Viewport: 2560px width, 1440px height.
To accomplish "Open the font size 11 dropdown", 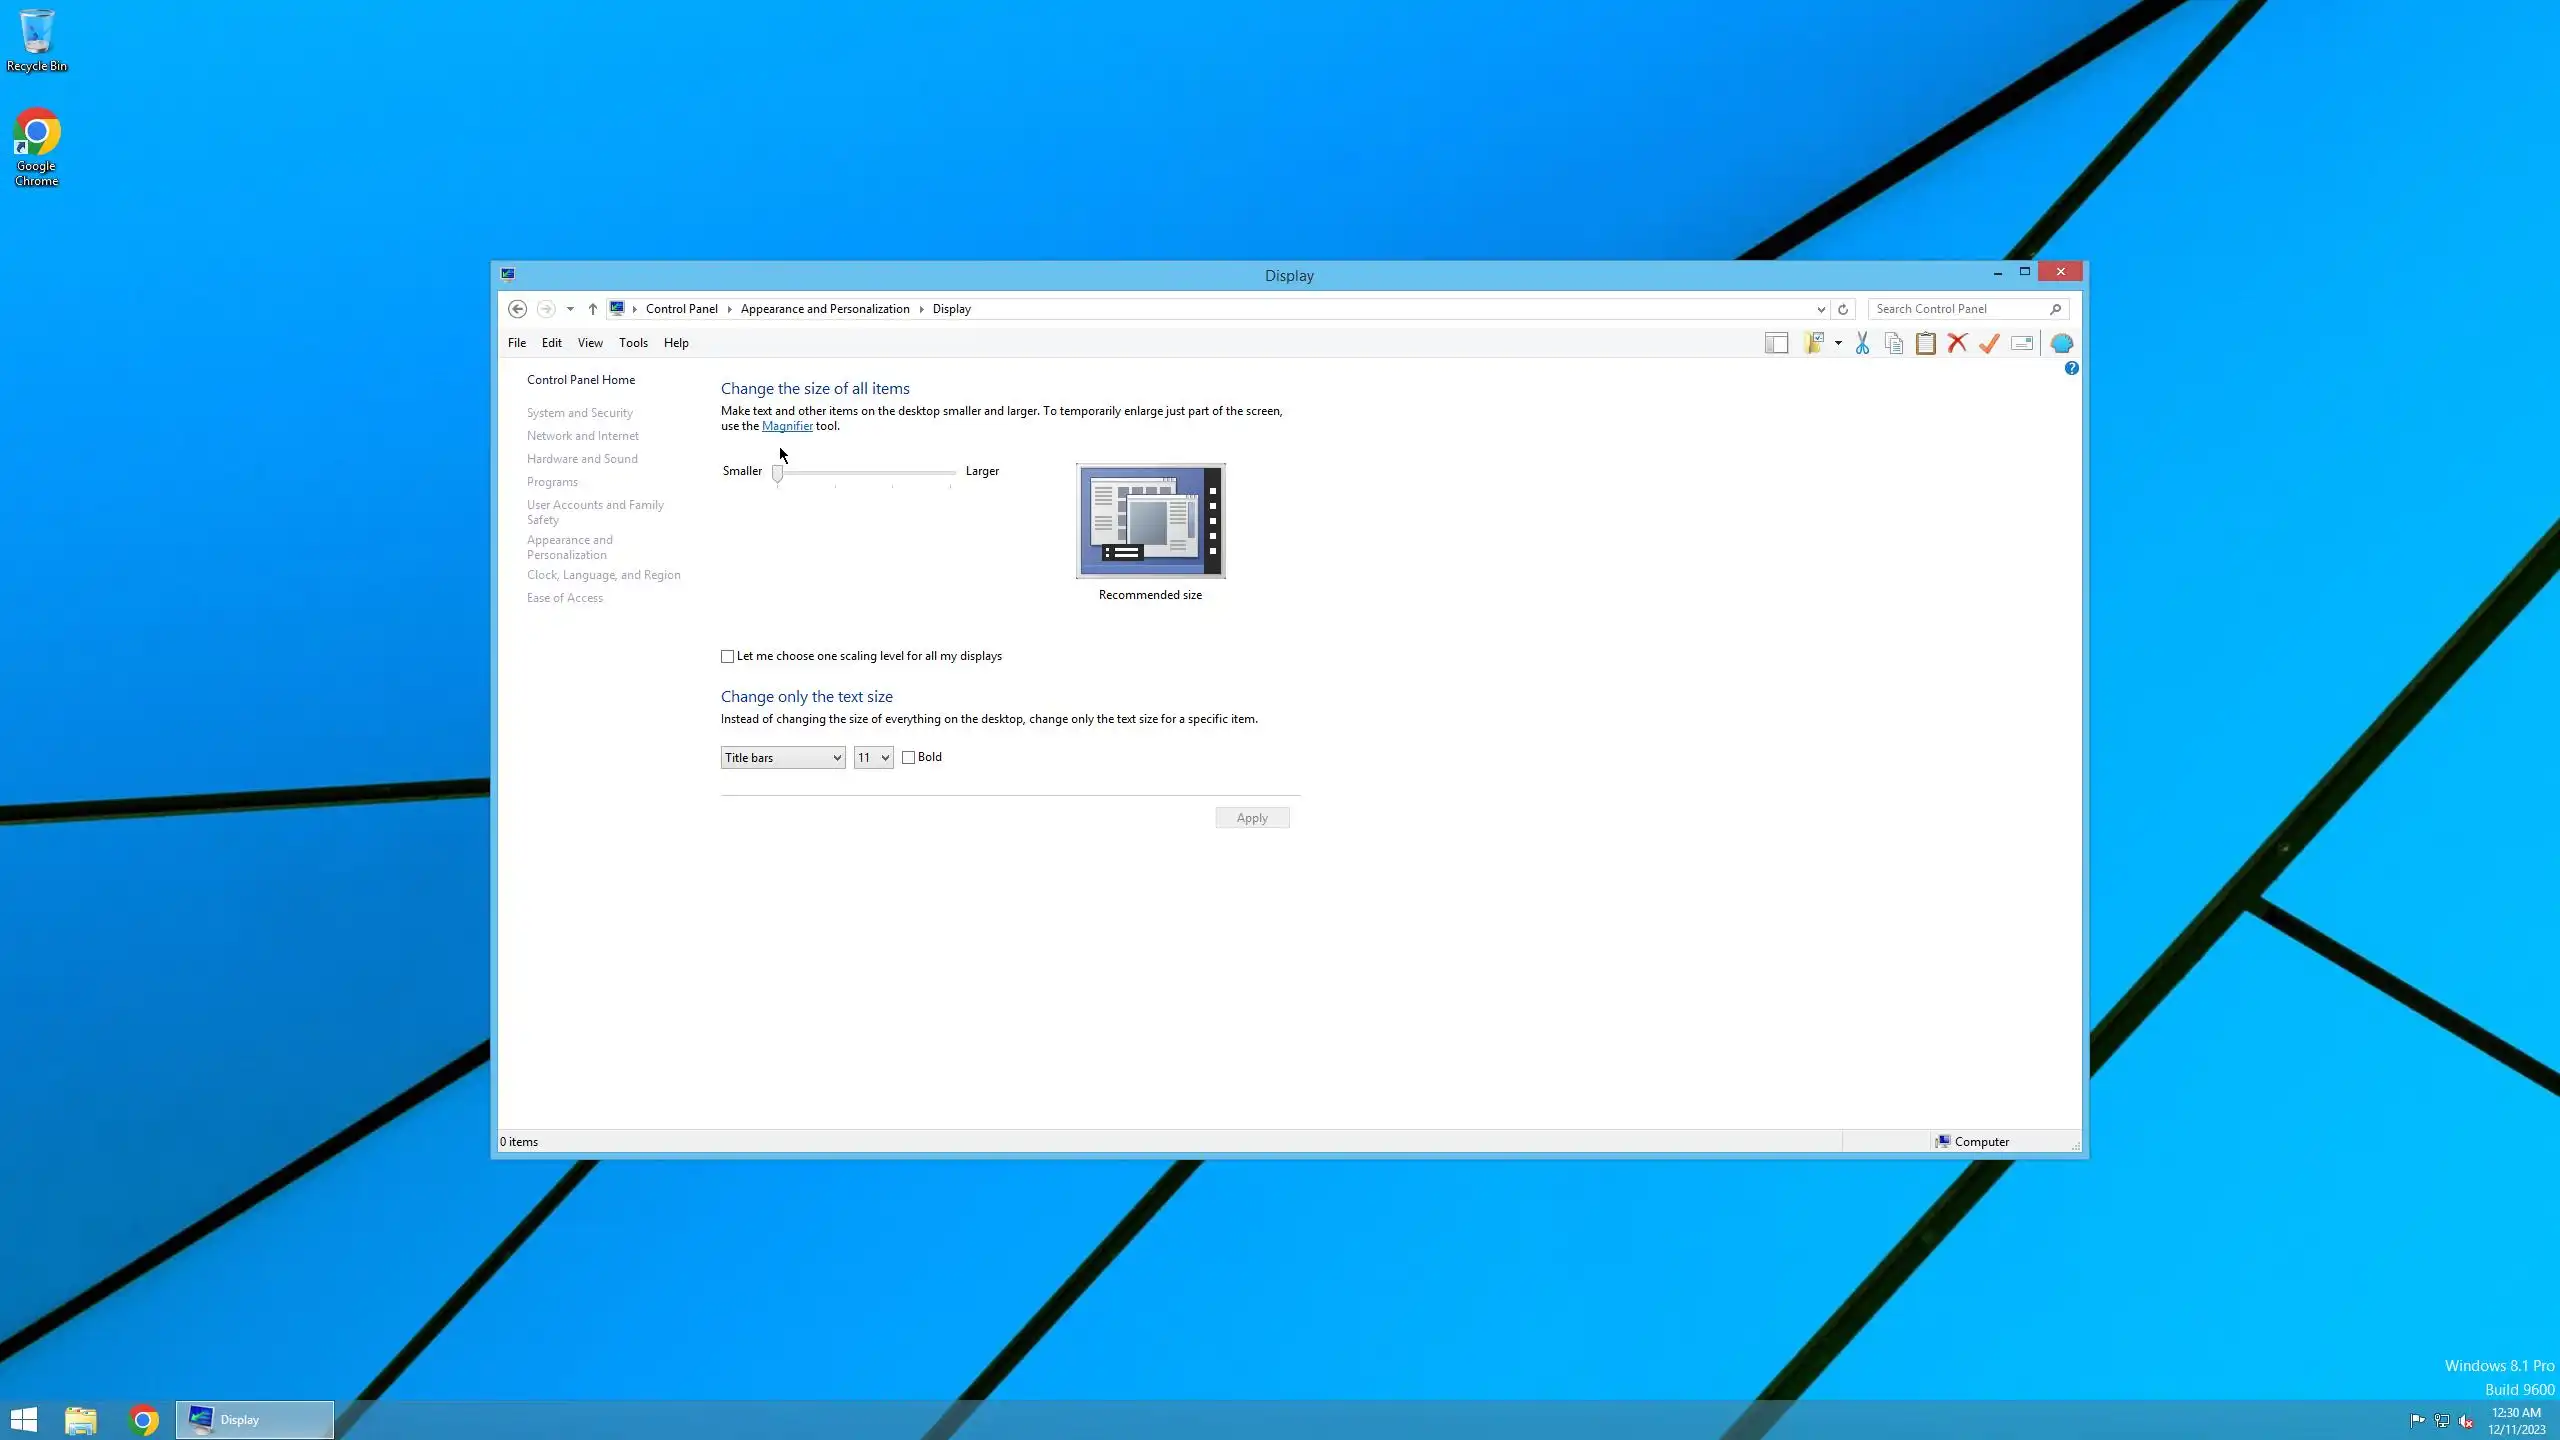I will [873, 757].
